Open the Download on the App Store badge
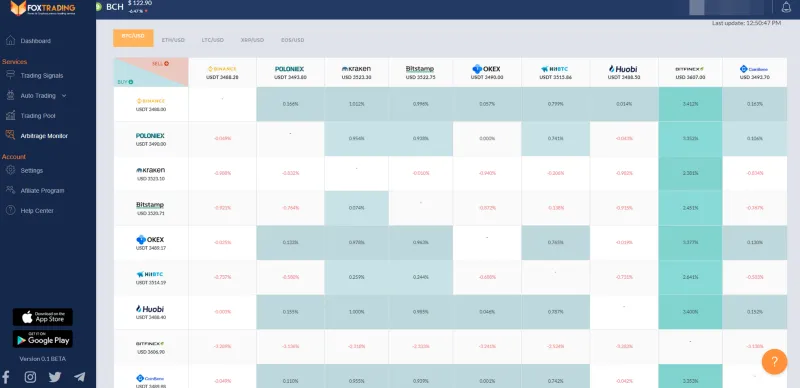Image resolution: width=800 pixels, height=388 pixels. pos(42,317)
